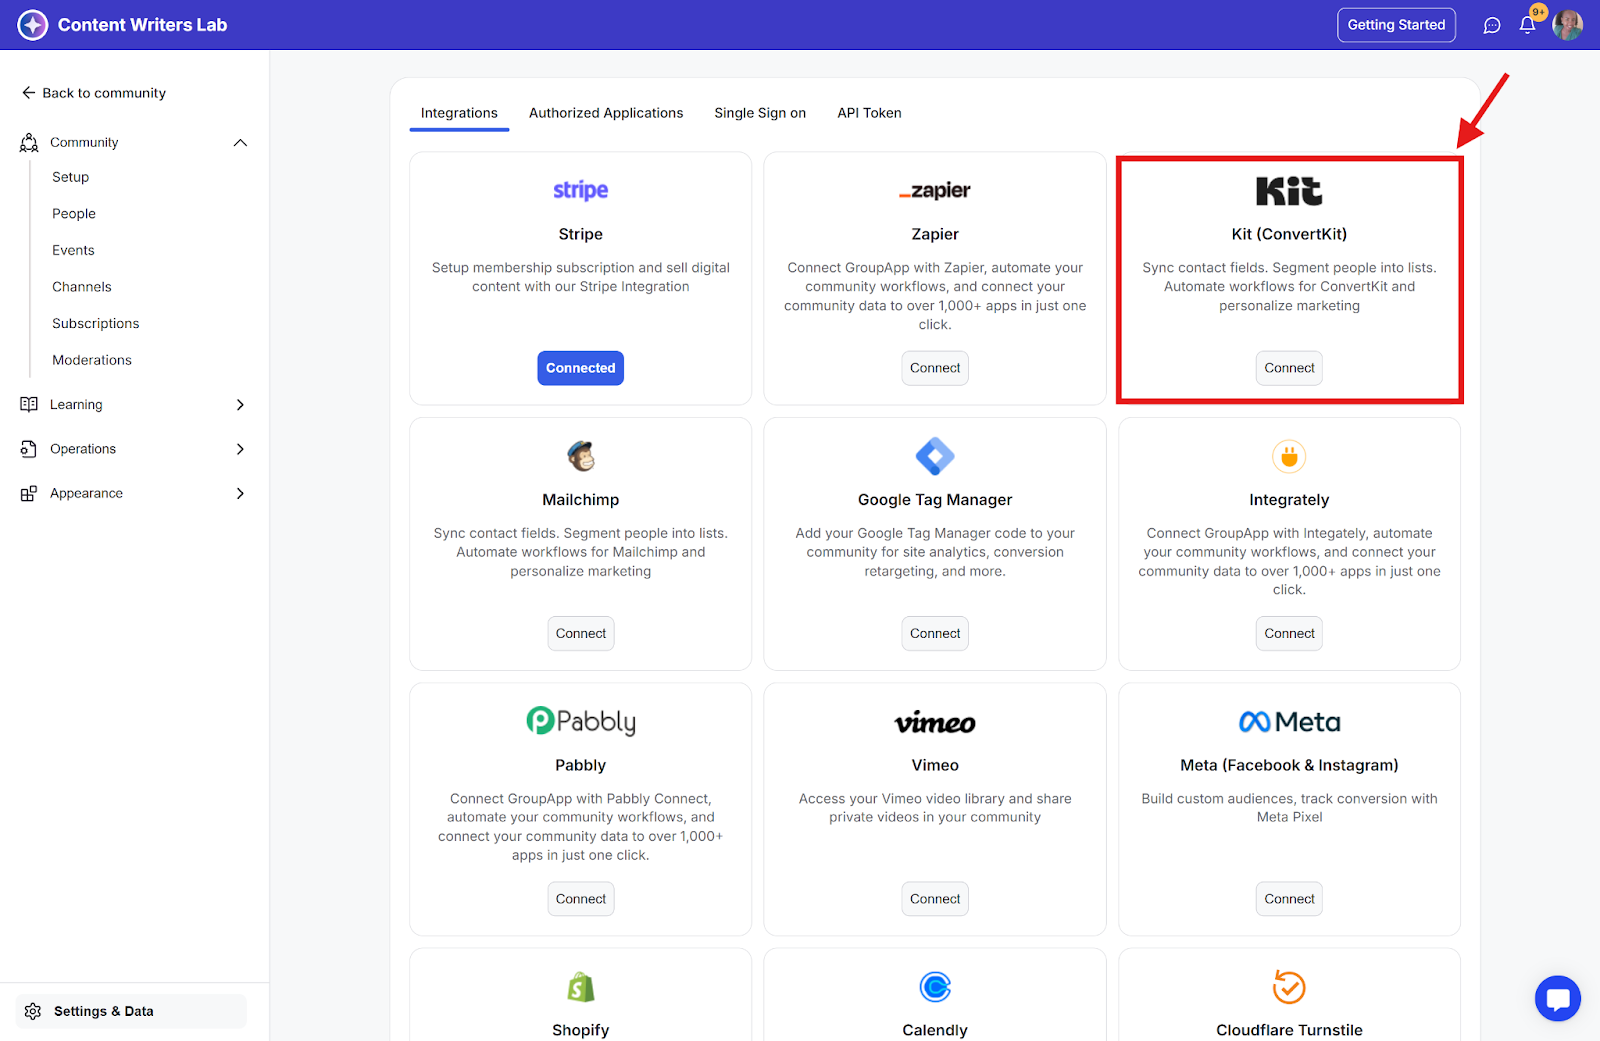Click the Shopify bag logo
This screenshot has height=1041, width=1600.
[x=581, y=987]
